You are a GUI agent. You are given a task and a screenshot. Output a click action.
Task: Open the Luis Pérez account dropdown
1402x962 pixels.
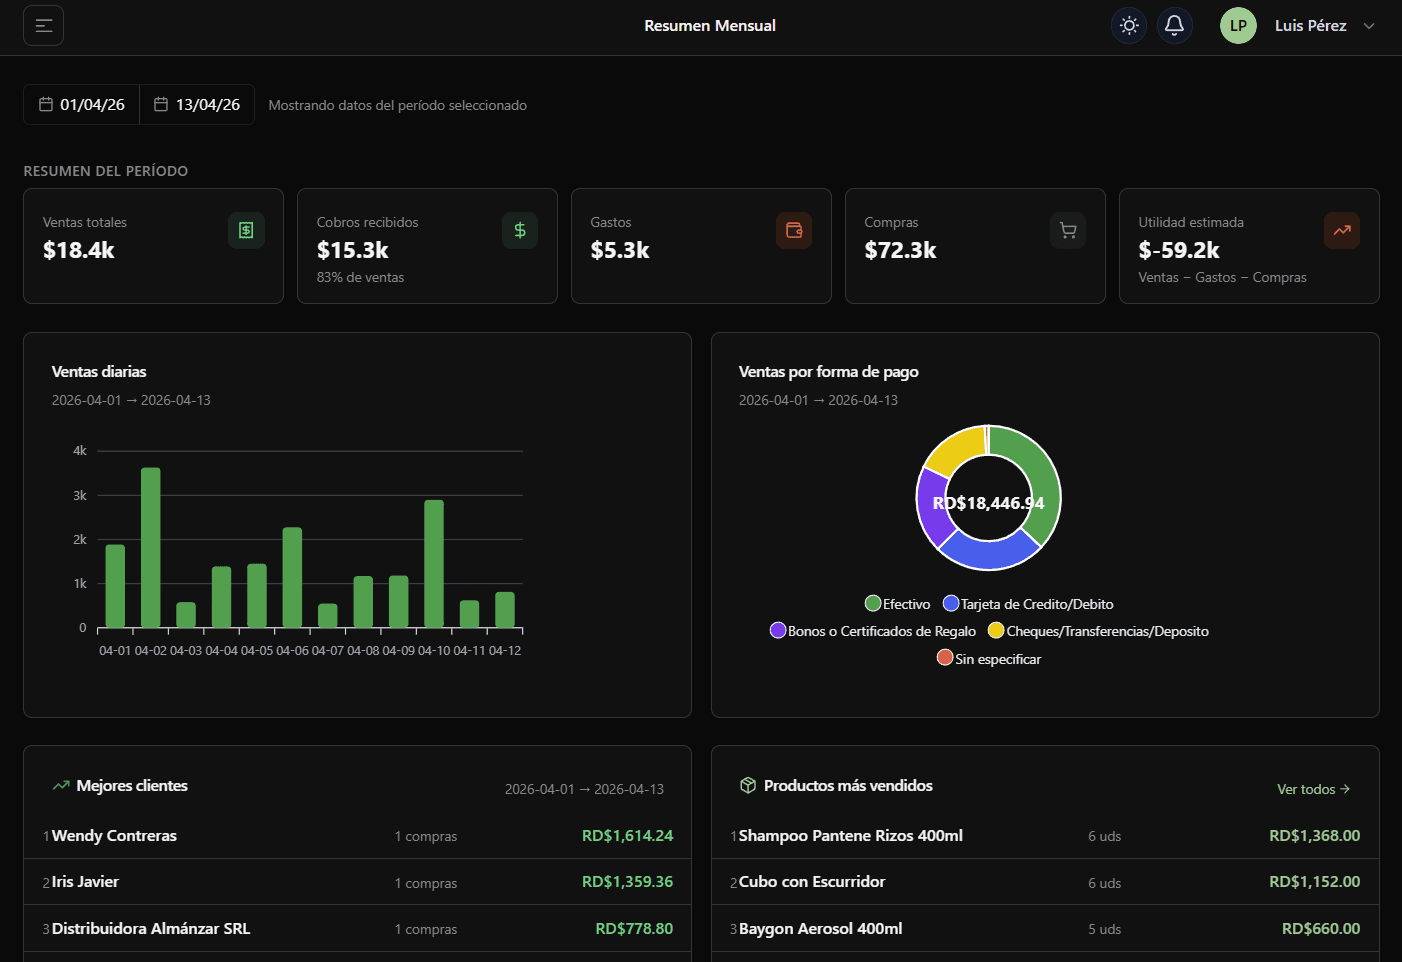(1324, 25)
